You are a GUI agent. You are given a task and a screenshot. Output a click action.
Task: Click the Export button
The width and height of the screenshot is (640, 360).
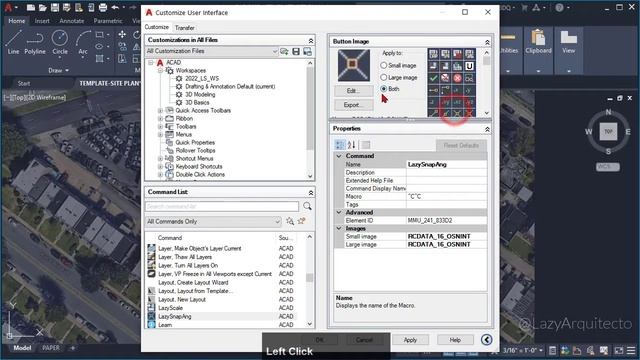click(x=353, y=105)
